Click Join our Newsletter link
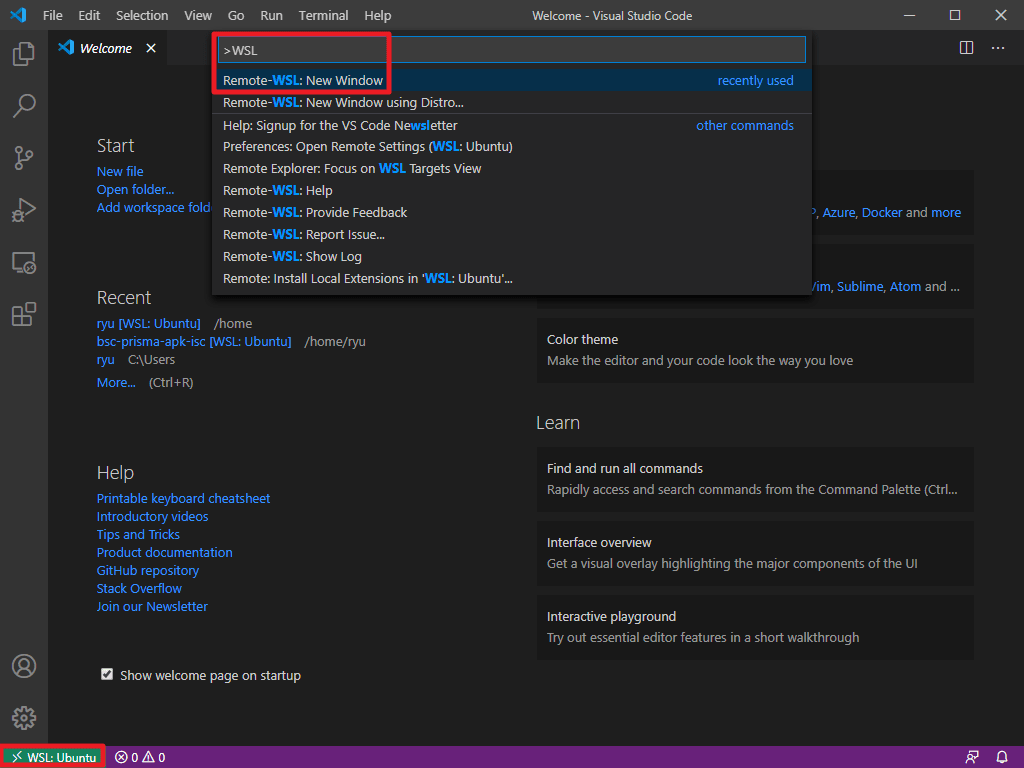 coord(152,607)
